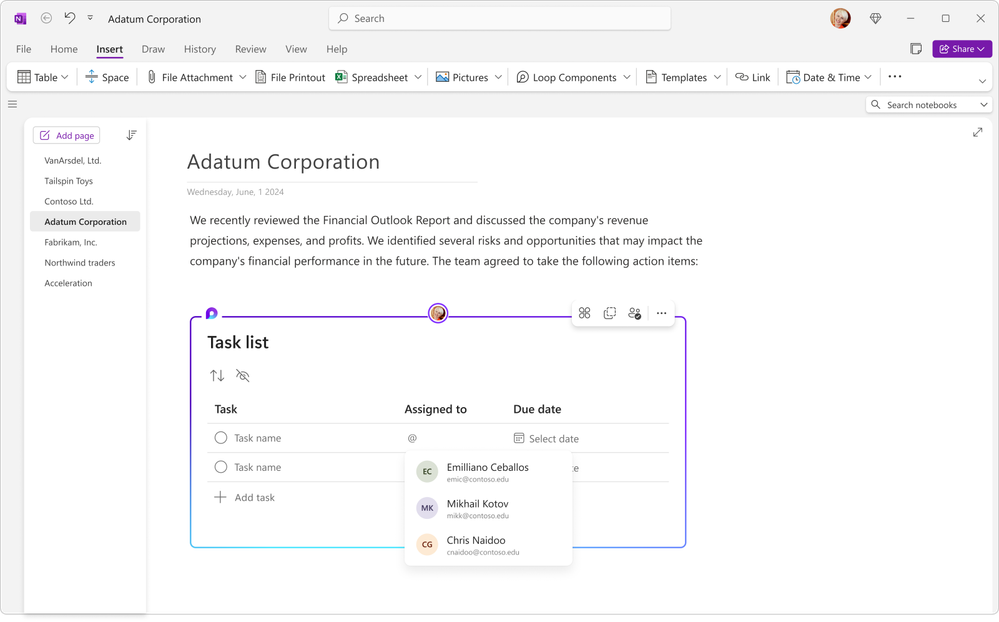Screen dimensions: 999x622
Task: Open the Acceleration page
Action: (x=68, y=283)
